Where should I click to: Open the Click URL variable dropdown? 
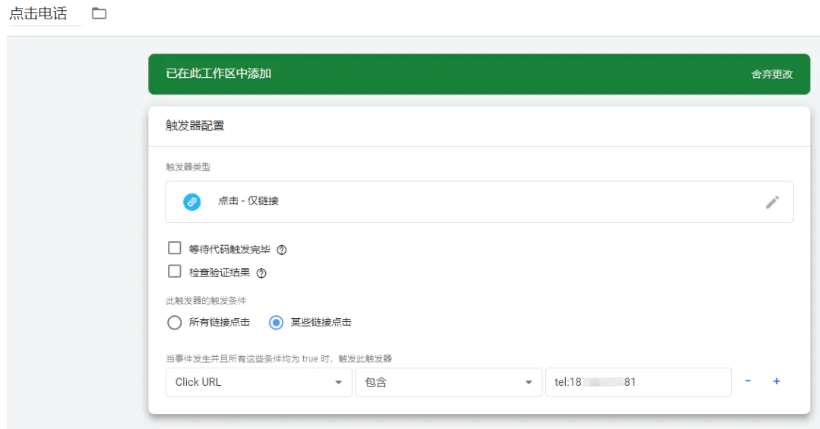click(x=259, y=382)
